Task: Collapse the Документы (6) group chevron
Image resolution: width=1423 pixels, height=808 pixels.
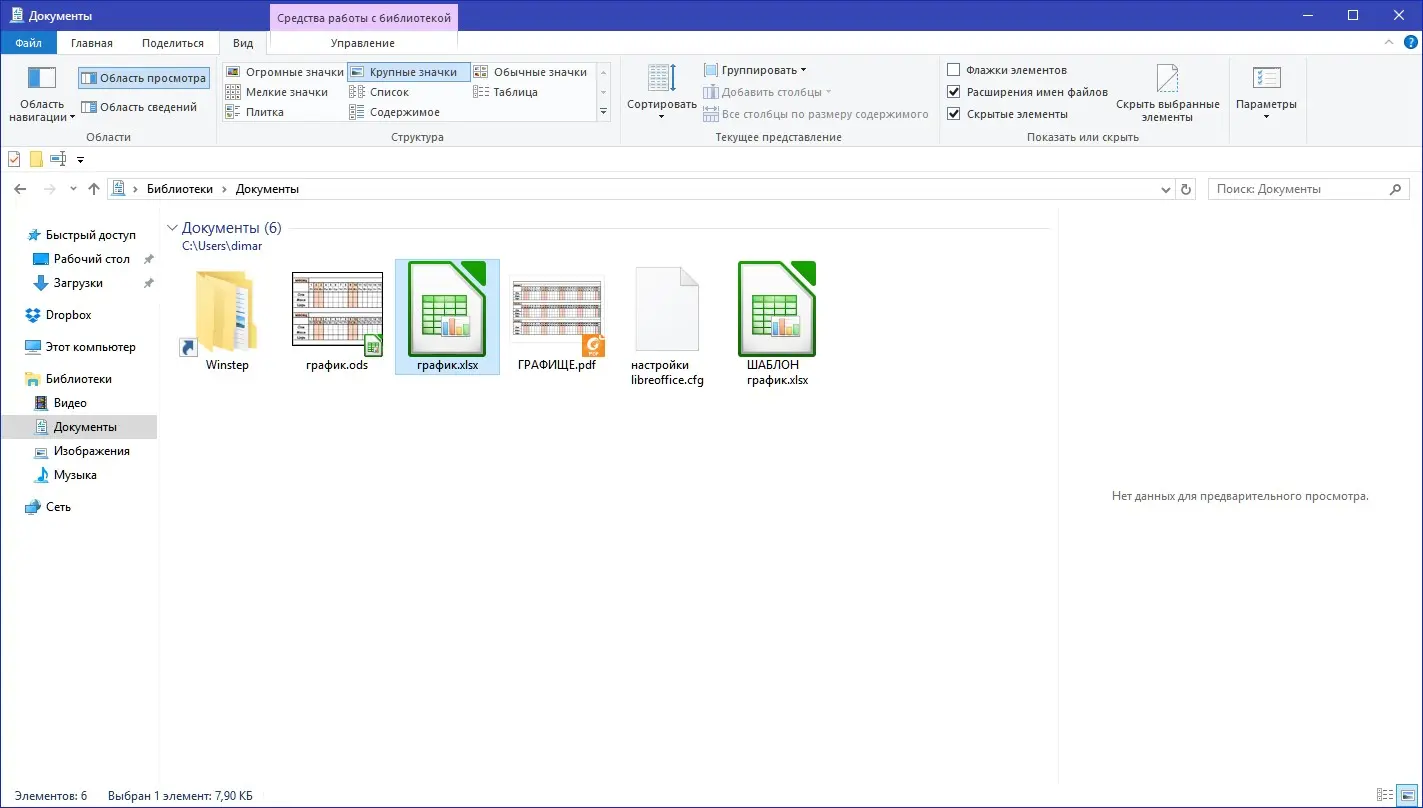Action: (x=172, y=228)
